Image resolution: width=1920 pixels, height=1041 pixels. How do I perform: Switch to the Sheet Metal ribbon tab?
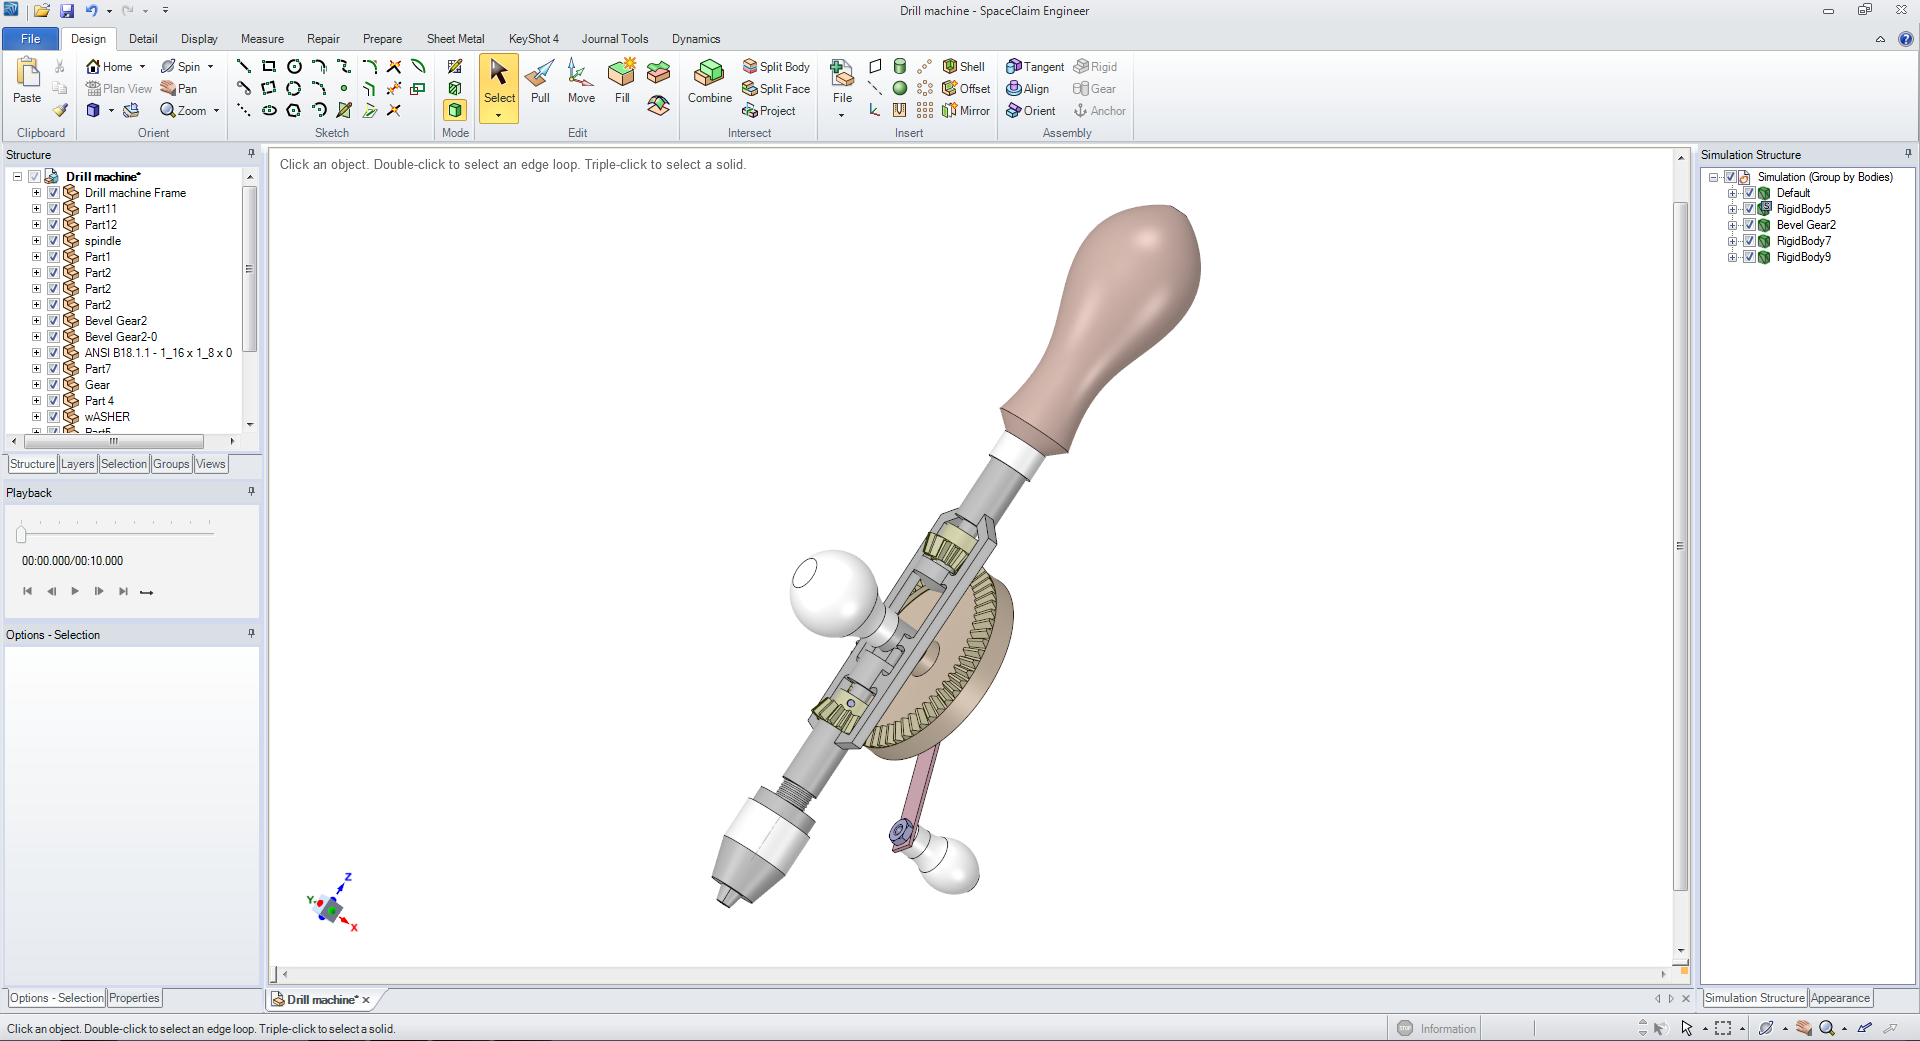[x=455, y=38]
